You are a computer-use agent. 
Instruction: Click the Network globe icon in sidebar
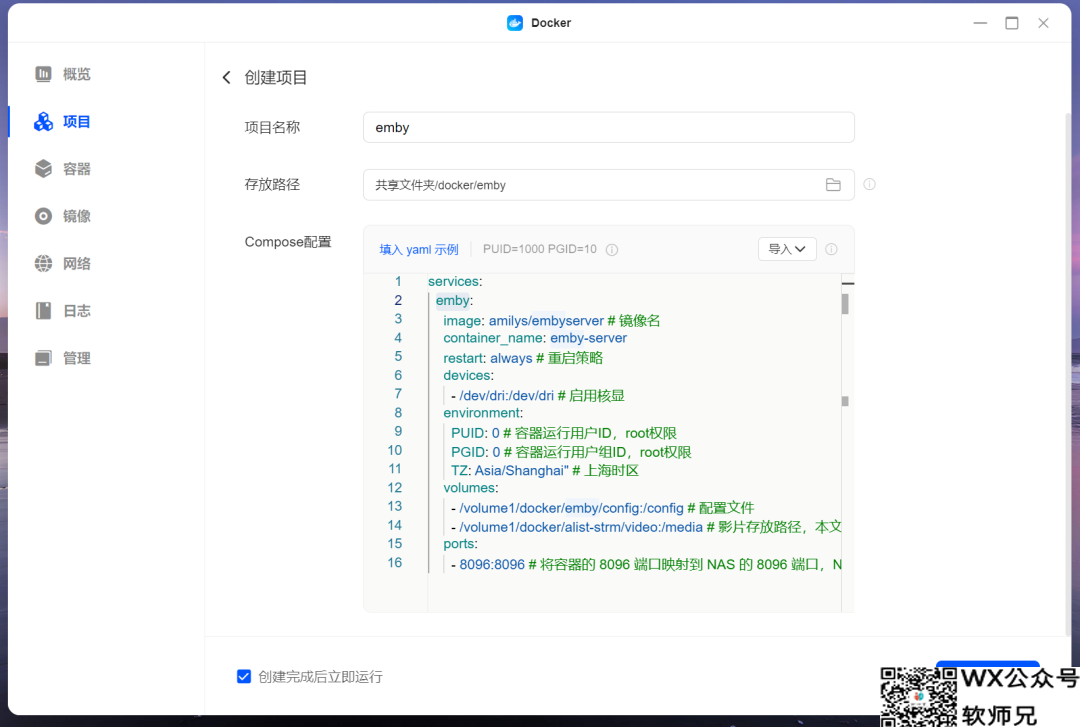coord(43,264)
